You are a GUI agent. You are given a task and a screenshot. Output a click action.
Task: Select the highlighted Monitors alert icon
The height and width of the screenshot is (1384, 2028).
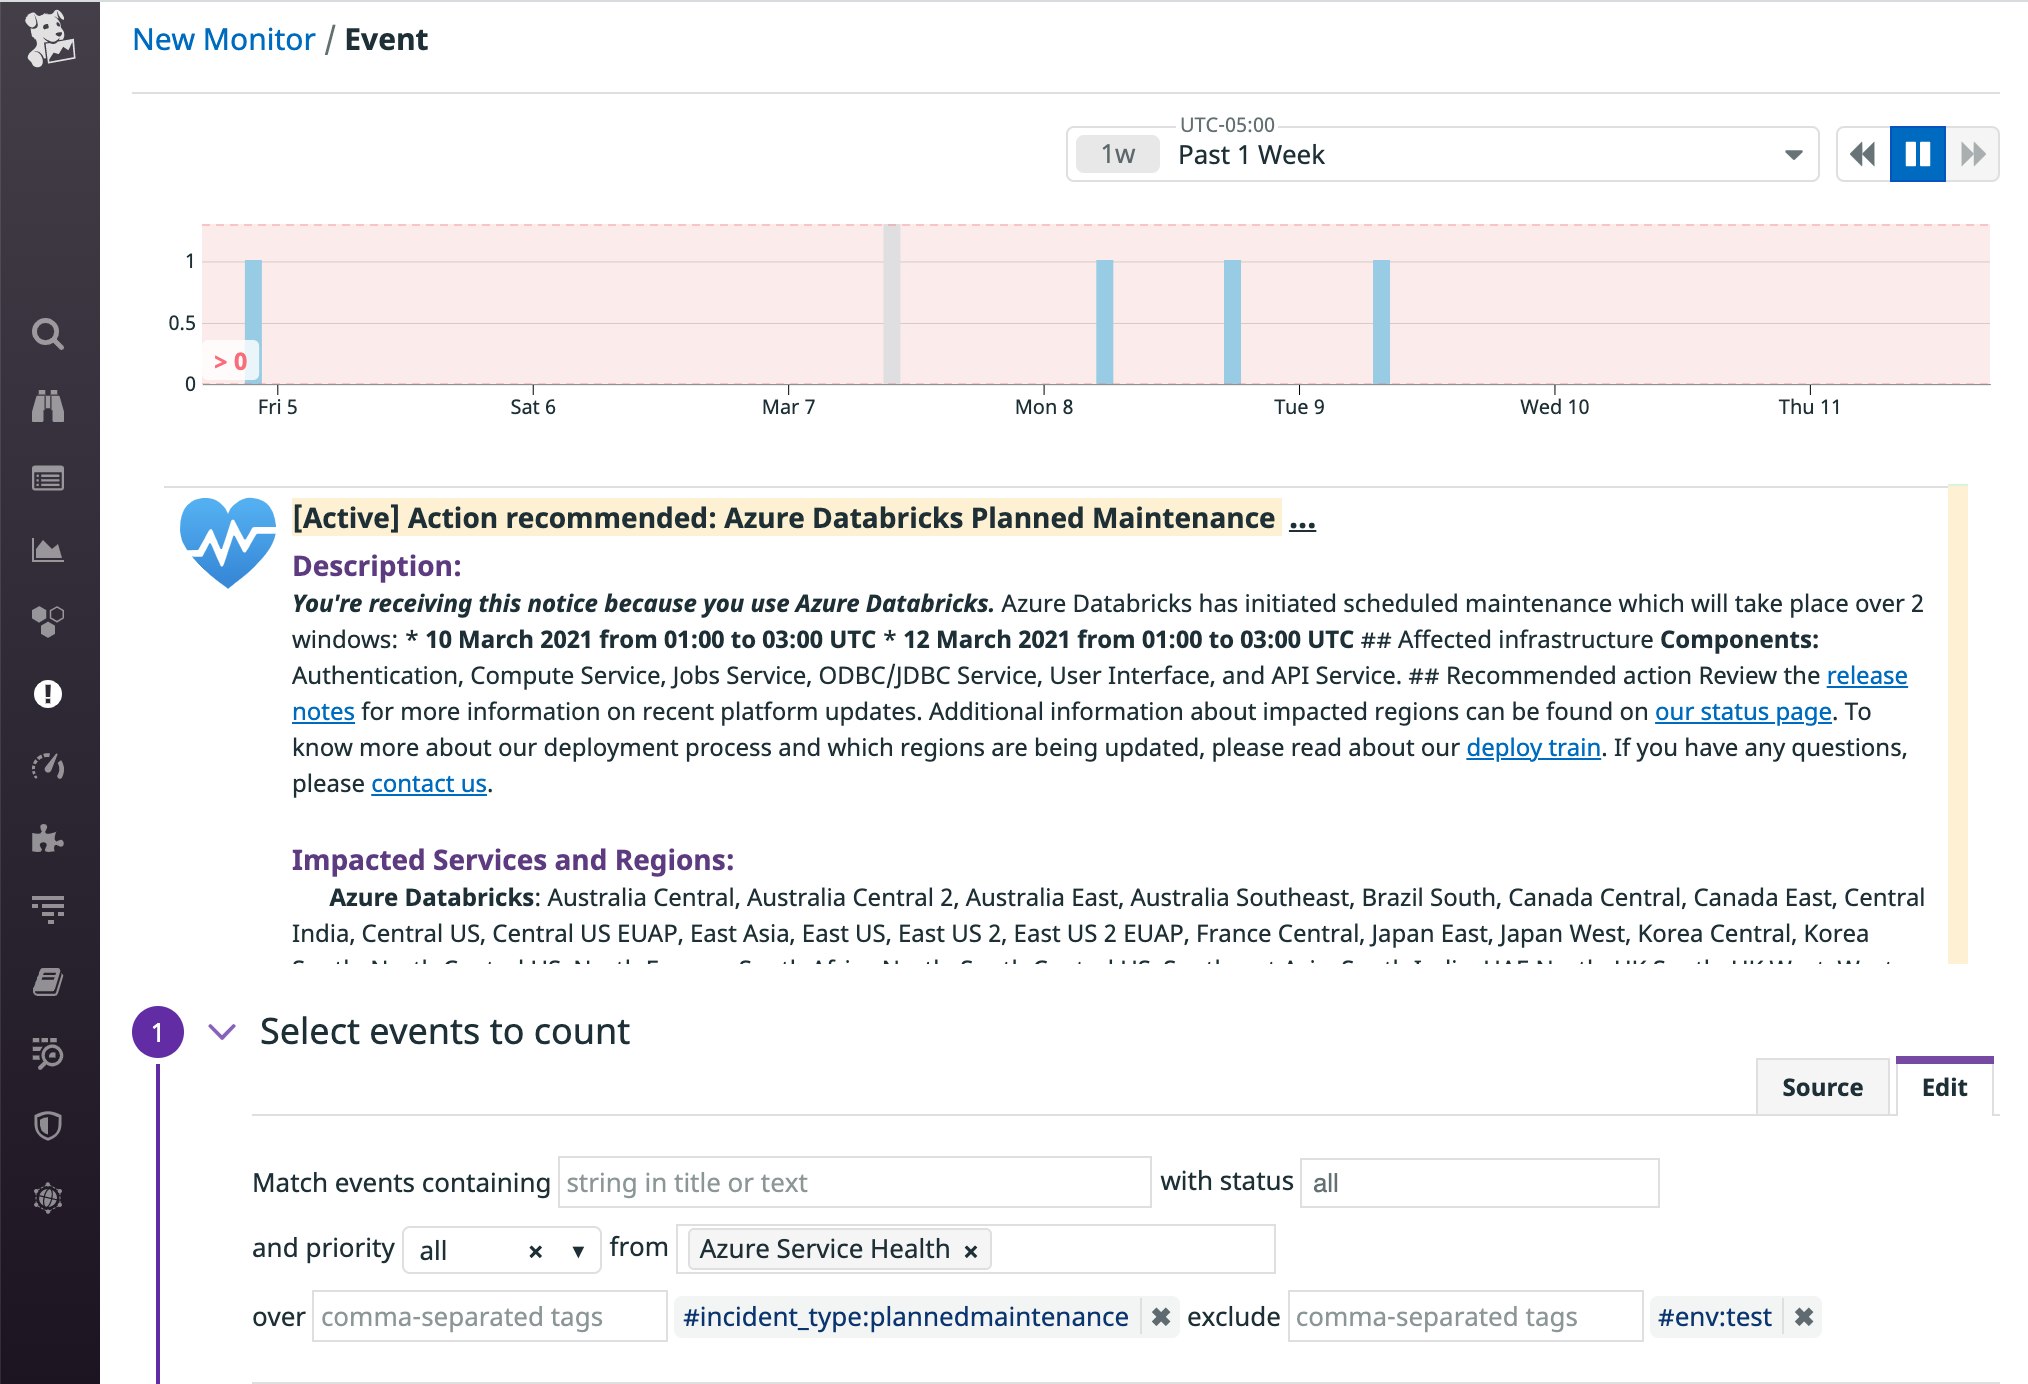(x=49, y=691)
